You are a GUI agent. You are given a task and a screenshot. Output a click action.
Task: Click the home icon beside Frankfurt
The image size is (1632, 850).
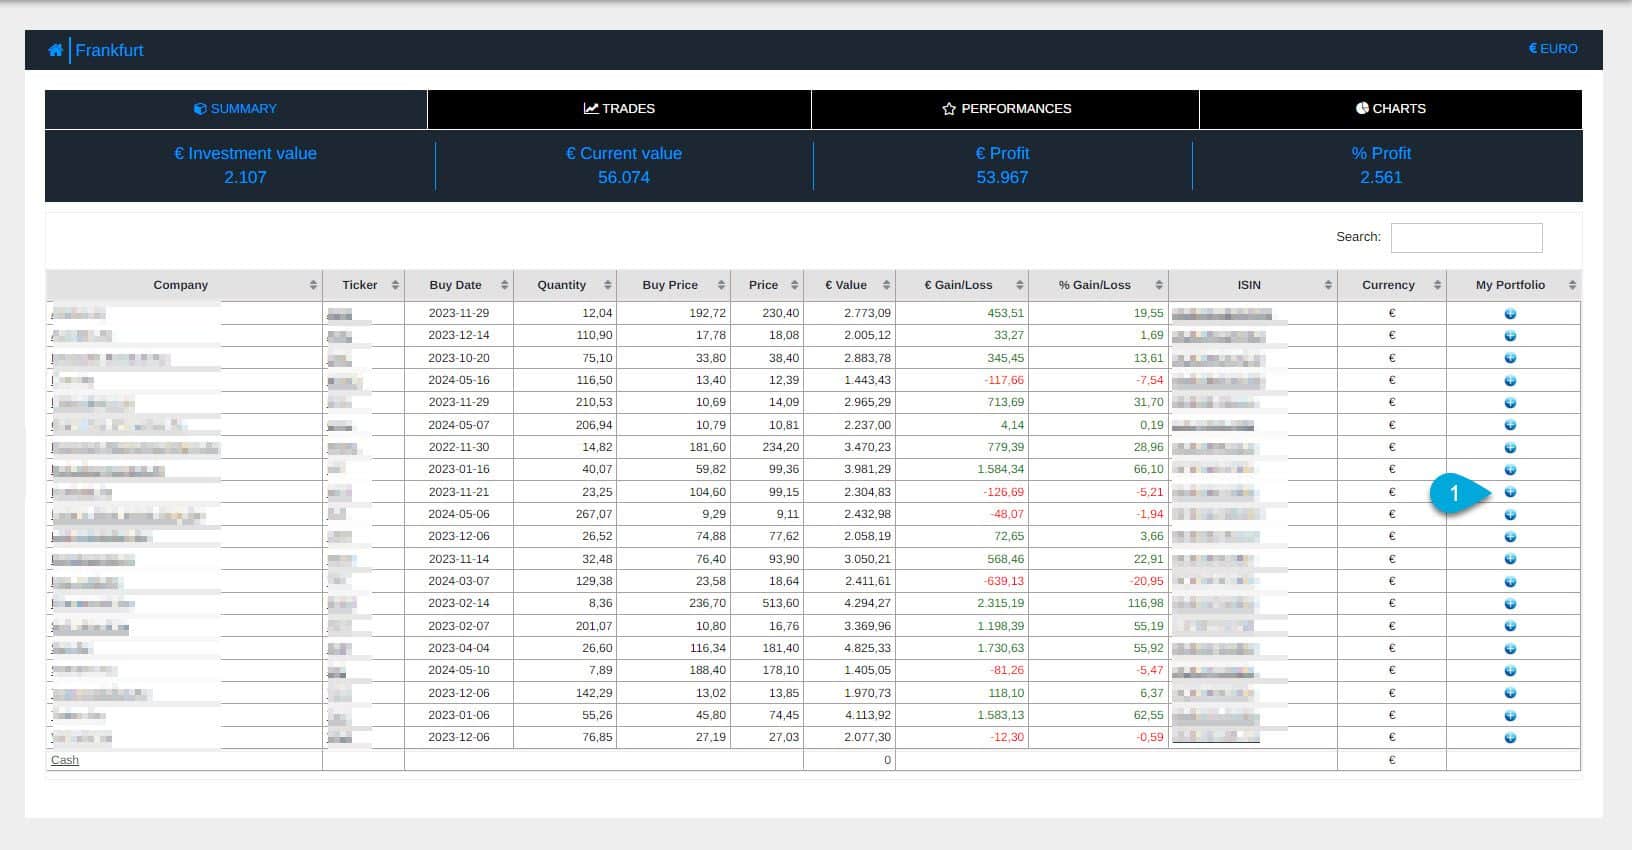click(55, 50)
